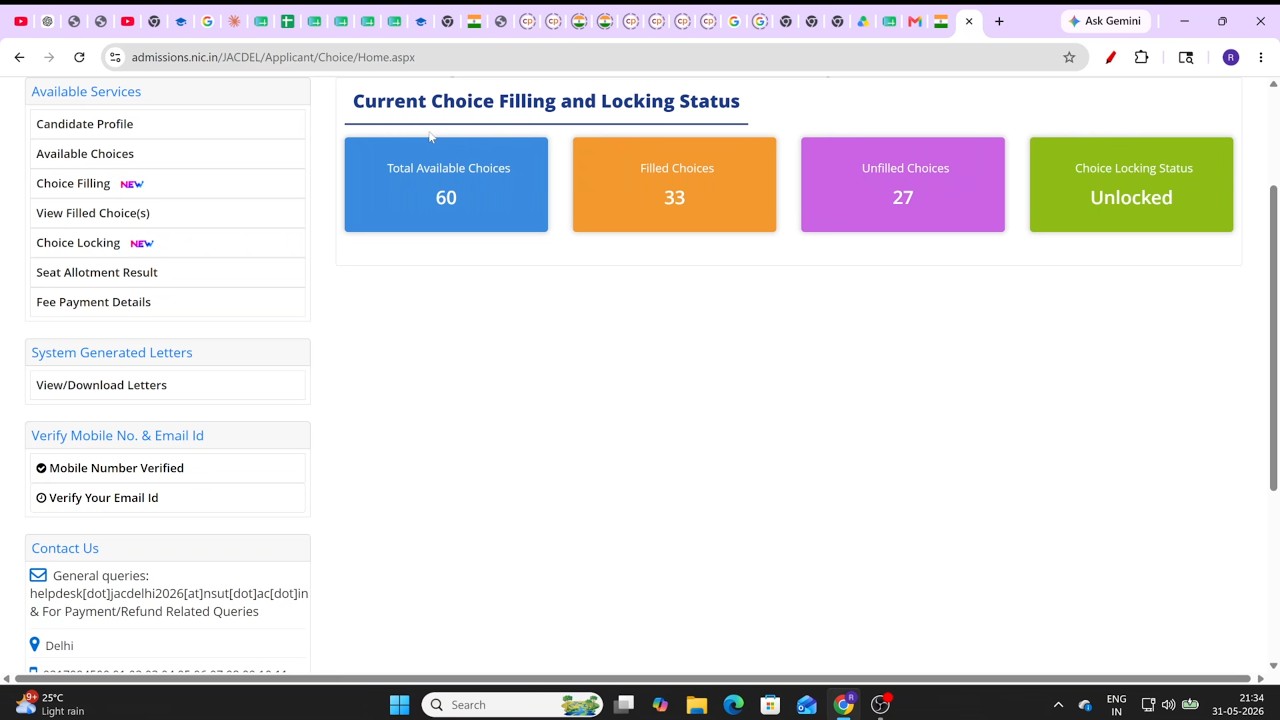Image resolution: width=1280 pixels, height=720 pixels.
Task: Close the current active tab
Action: pos(969,21)
